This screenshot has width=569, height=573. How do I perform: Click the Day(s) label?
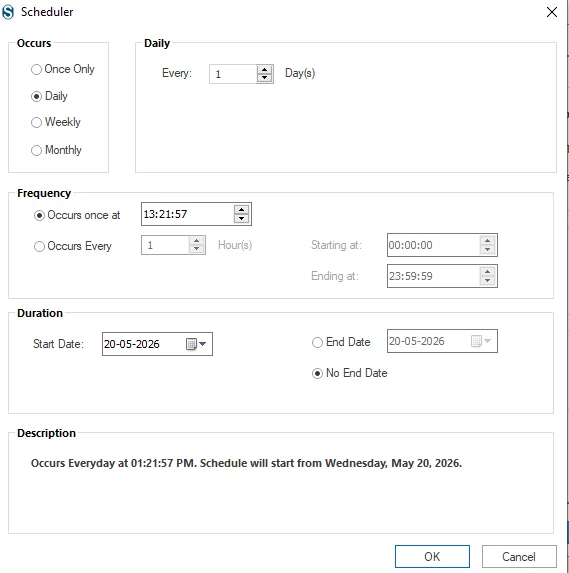coord(300,73)
